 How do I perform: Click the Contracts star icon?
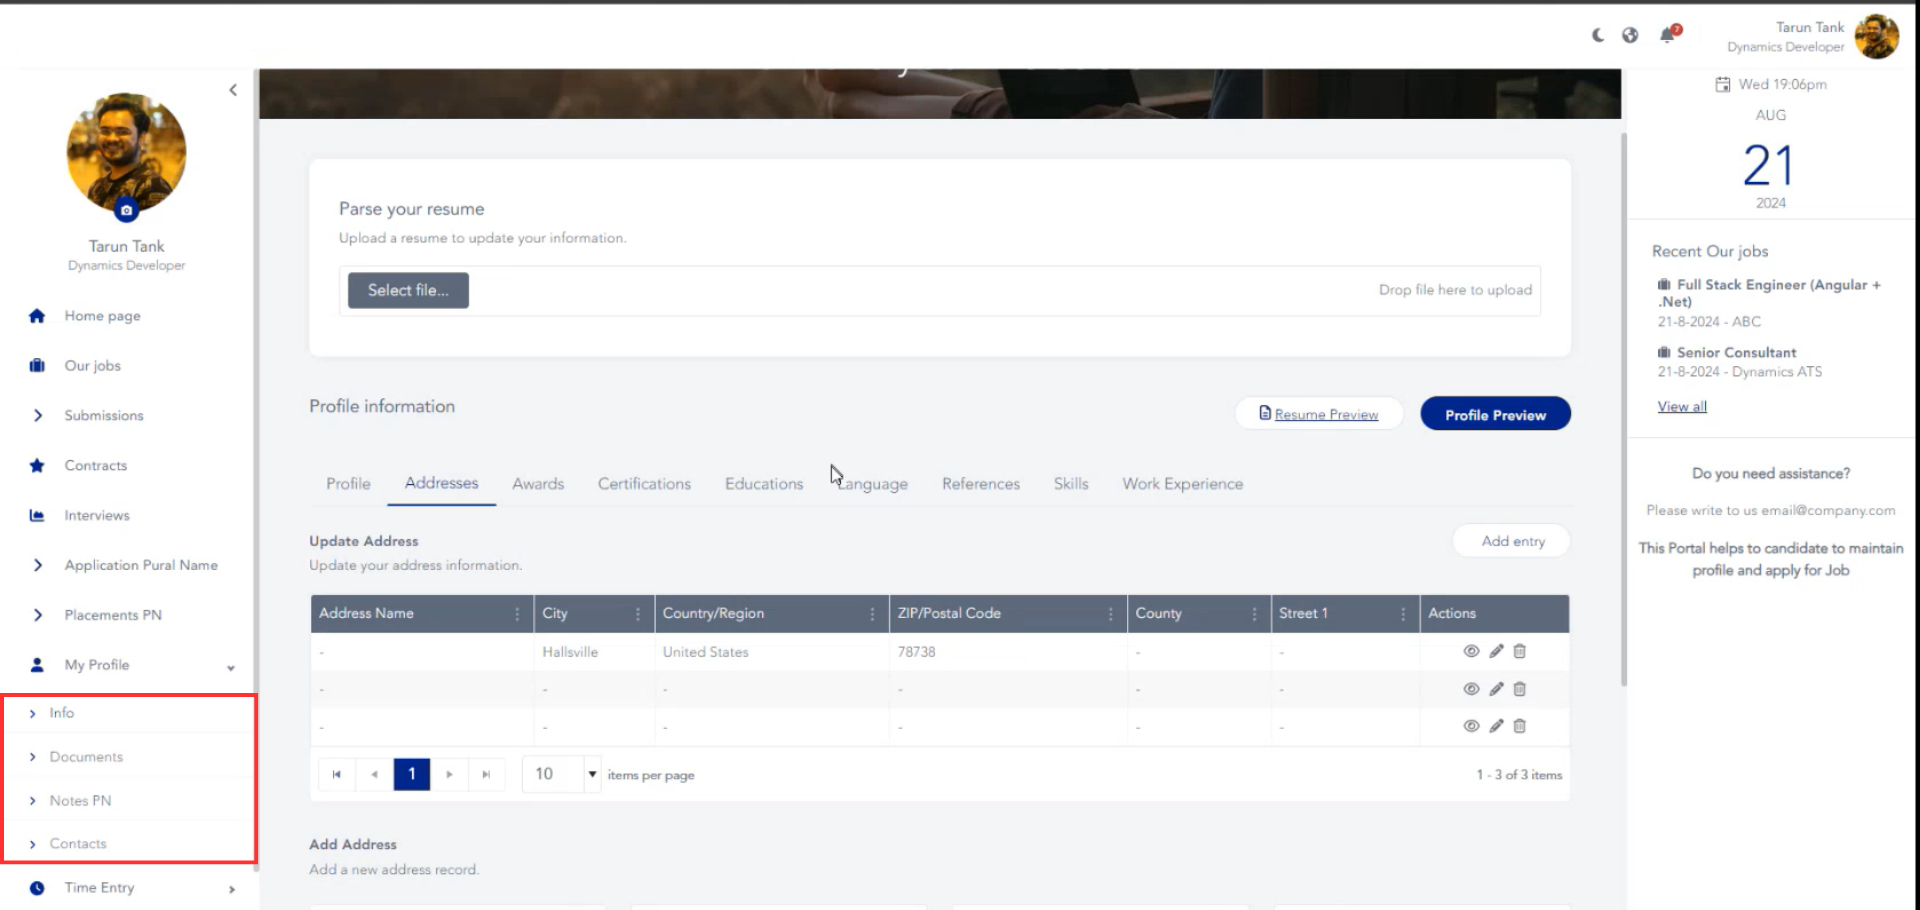37,465
